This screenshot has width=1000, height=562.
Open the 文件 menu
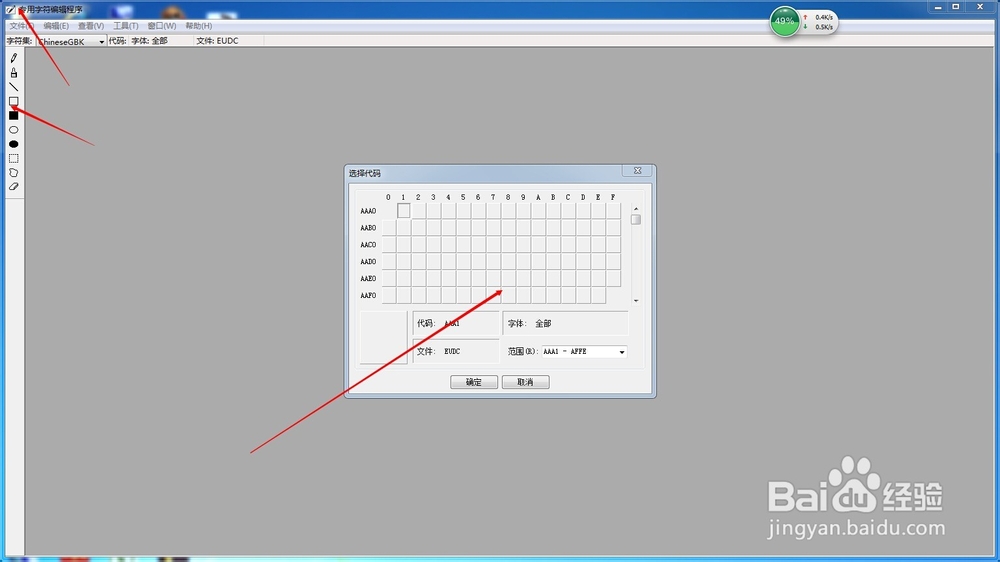tap(21, 26)
